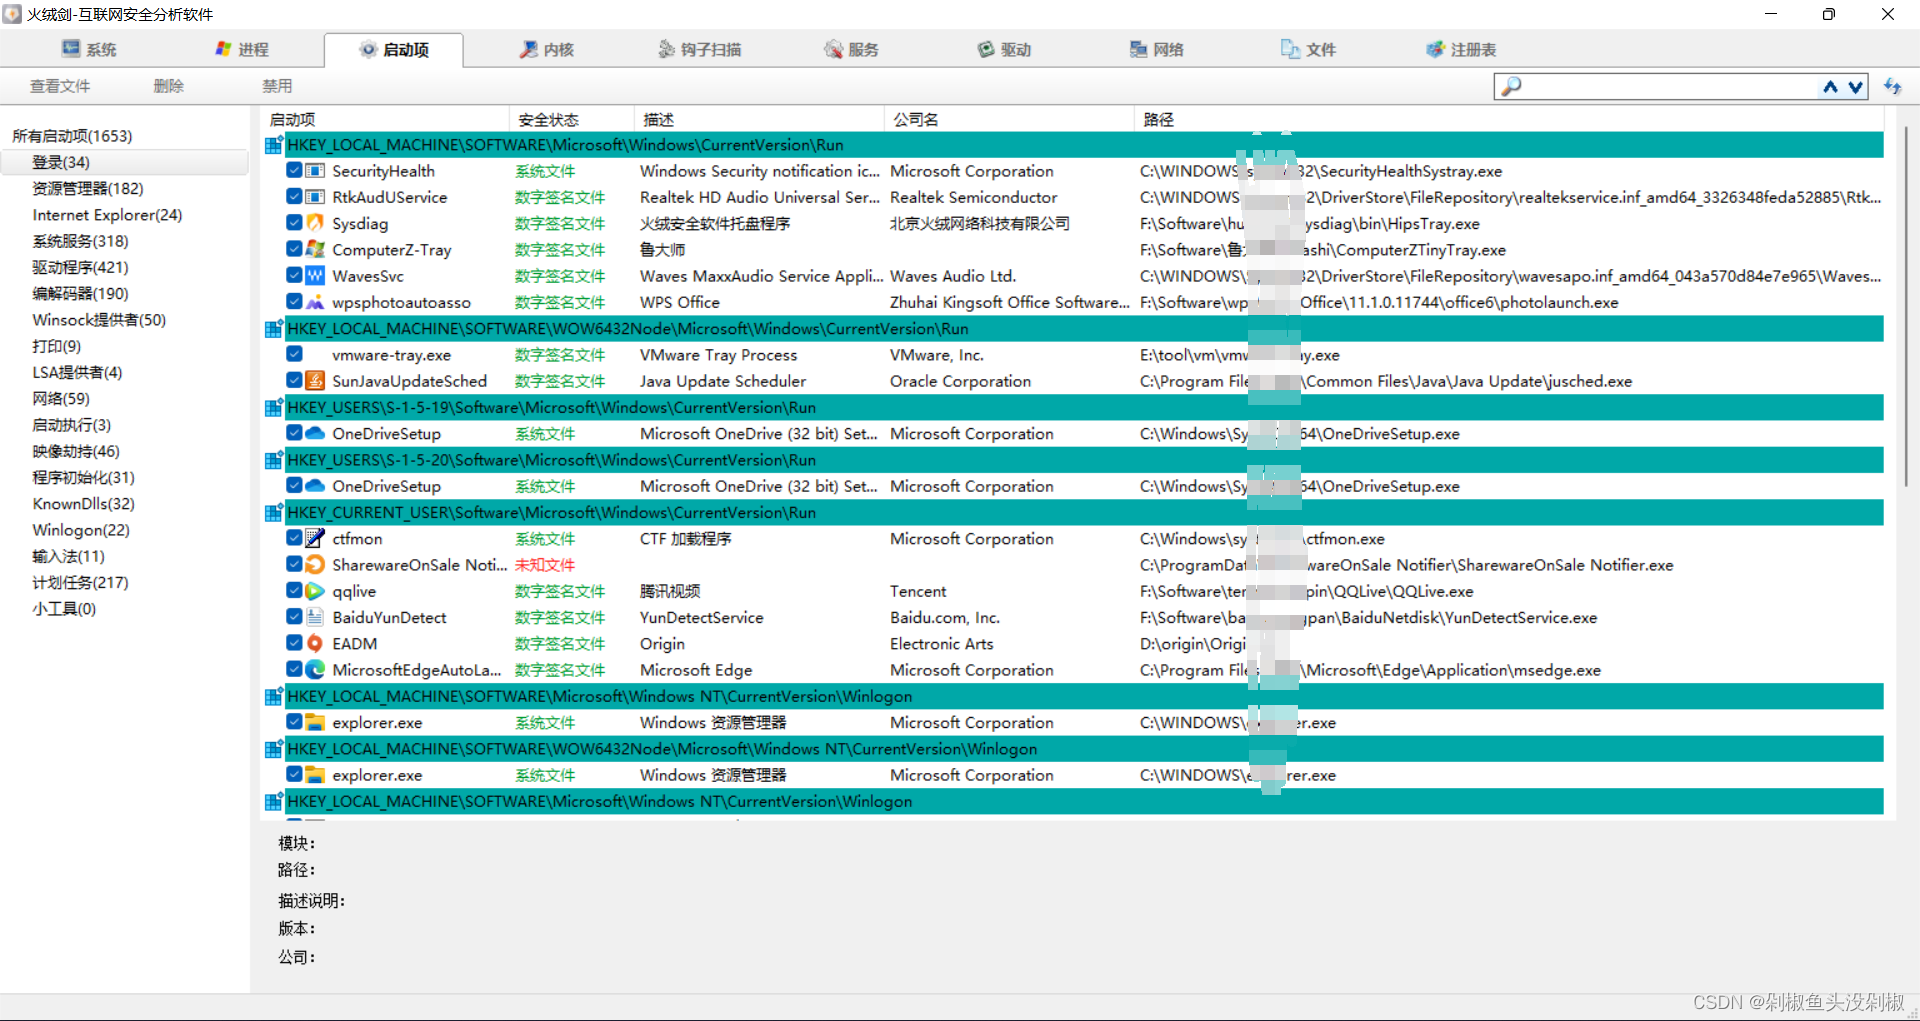Toggle the ctfmon checkbox

(x=294, y=538)
